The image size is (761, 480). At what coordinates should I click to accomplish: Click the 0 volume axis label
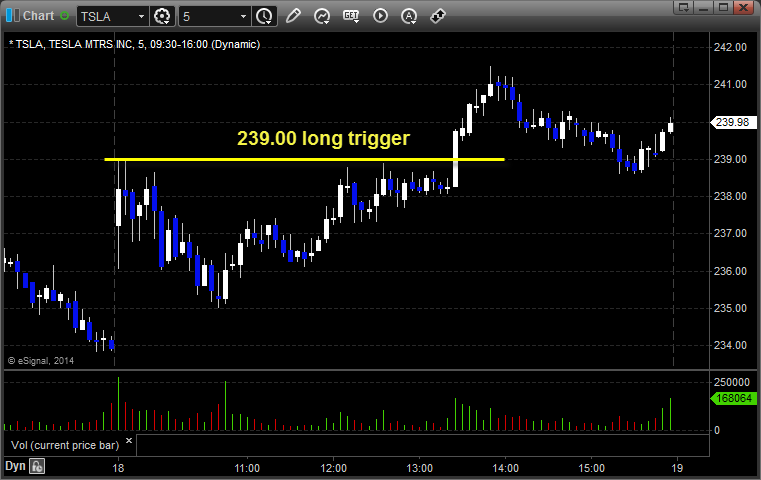[x=717, y=430]
